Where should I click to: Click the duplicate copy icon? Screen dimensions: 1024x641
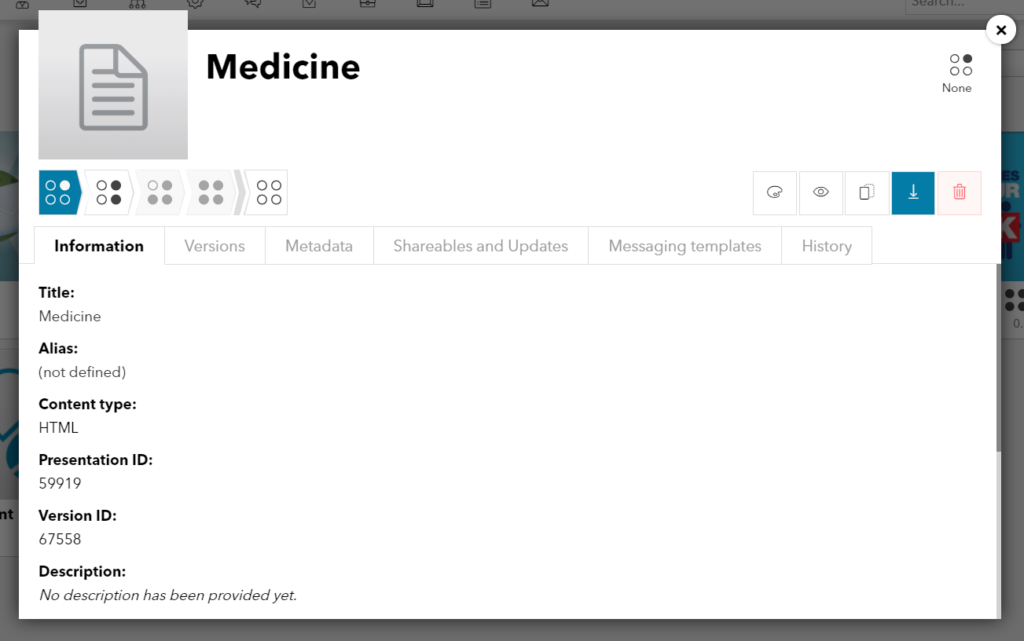tap(867, 193)
